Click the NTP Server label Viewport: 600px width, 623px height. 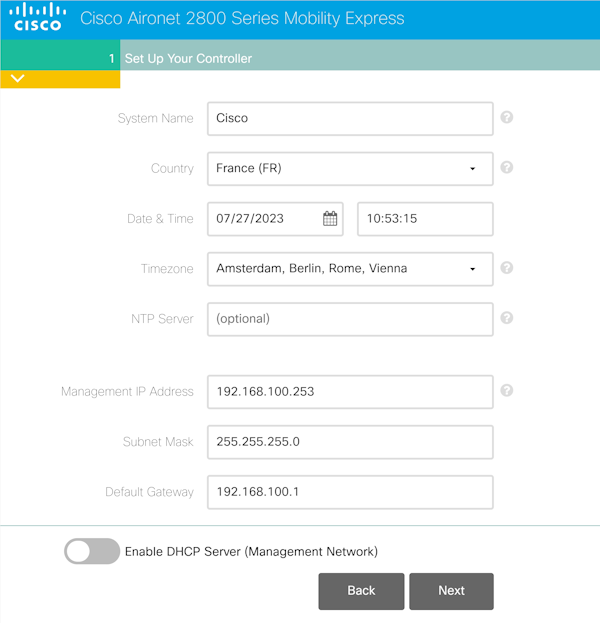(x=162, y=319)
